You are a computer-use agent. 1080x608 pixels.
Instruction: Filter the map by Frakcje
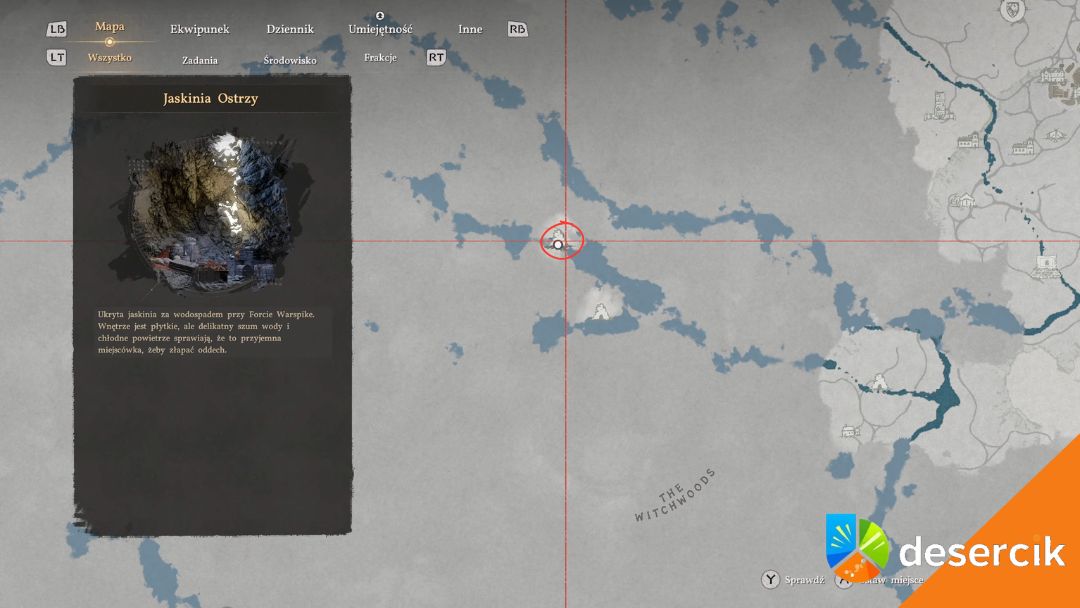pos(380,58)
